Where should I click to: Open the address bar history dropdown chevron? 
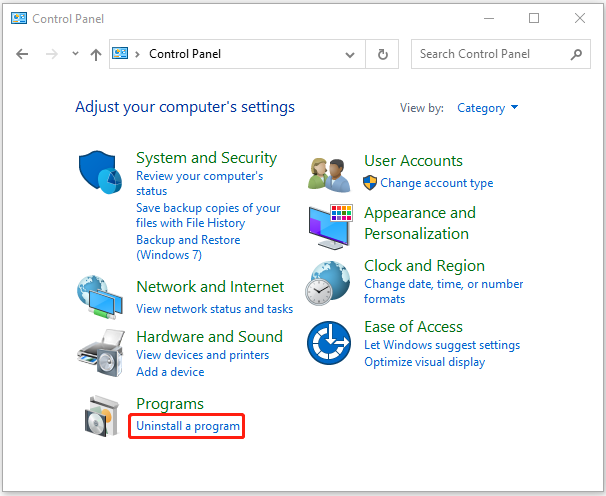click(350, 55)
